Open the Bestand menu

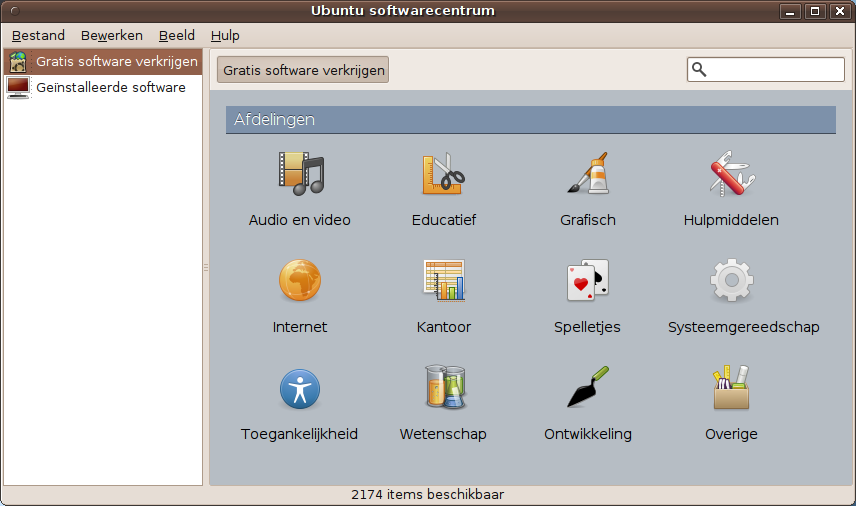(38, 35)
